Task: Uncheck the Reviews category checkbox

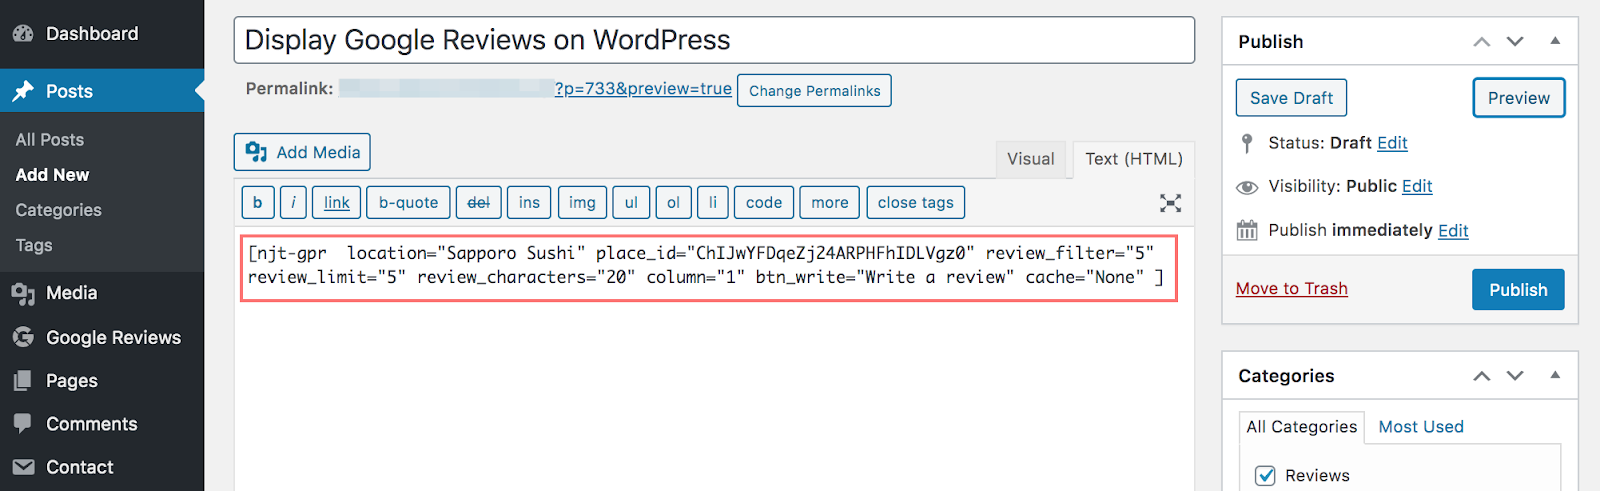Action: tap(1265, 476)
